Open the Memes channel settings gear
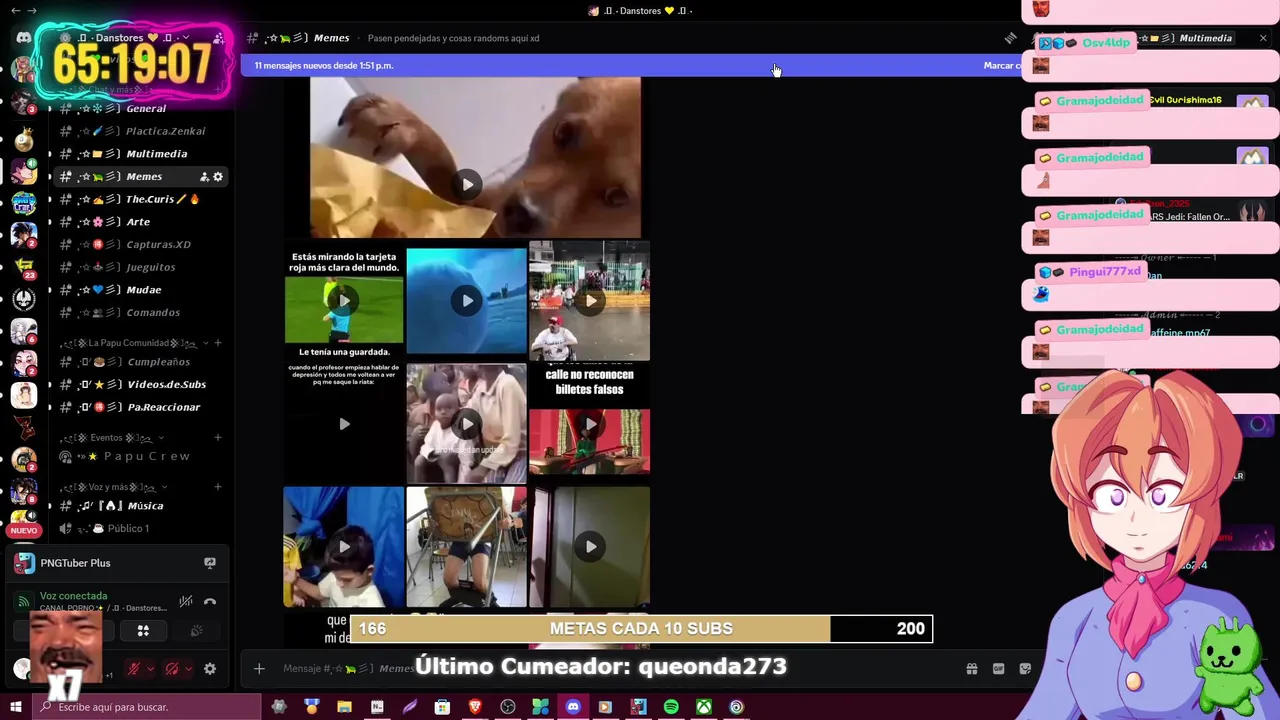The image size is (1280, 720). point(218,177)
